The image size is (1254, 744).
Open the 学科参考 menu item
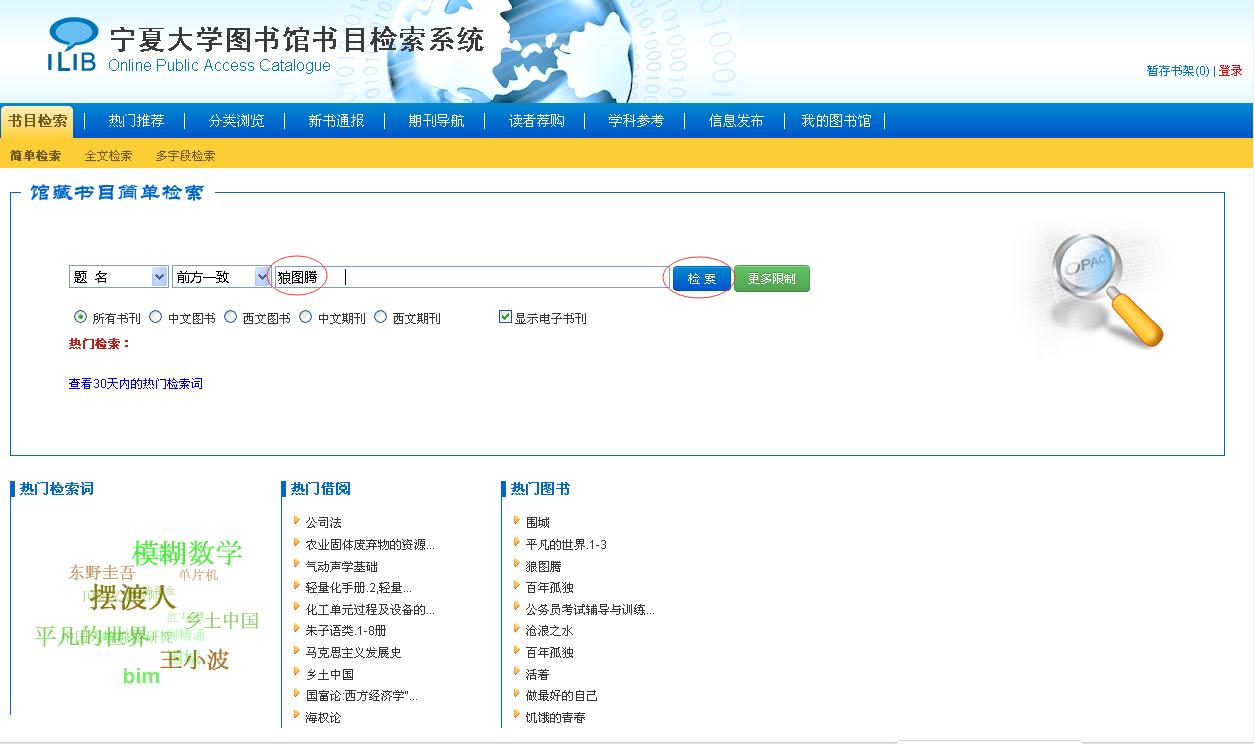point(636,121)
